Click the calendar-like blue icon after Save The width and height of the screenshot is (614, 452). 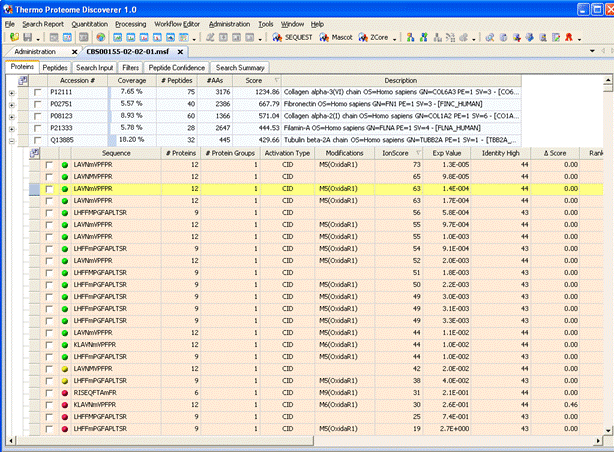click(67, 38)
